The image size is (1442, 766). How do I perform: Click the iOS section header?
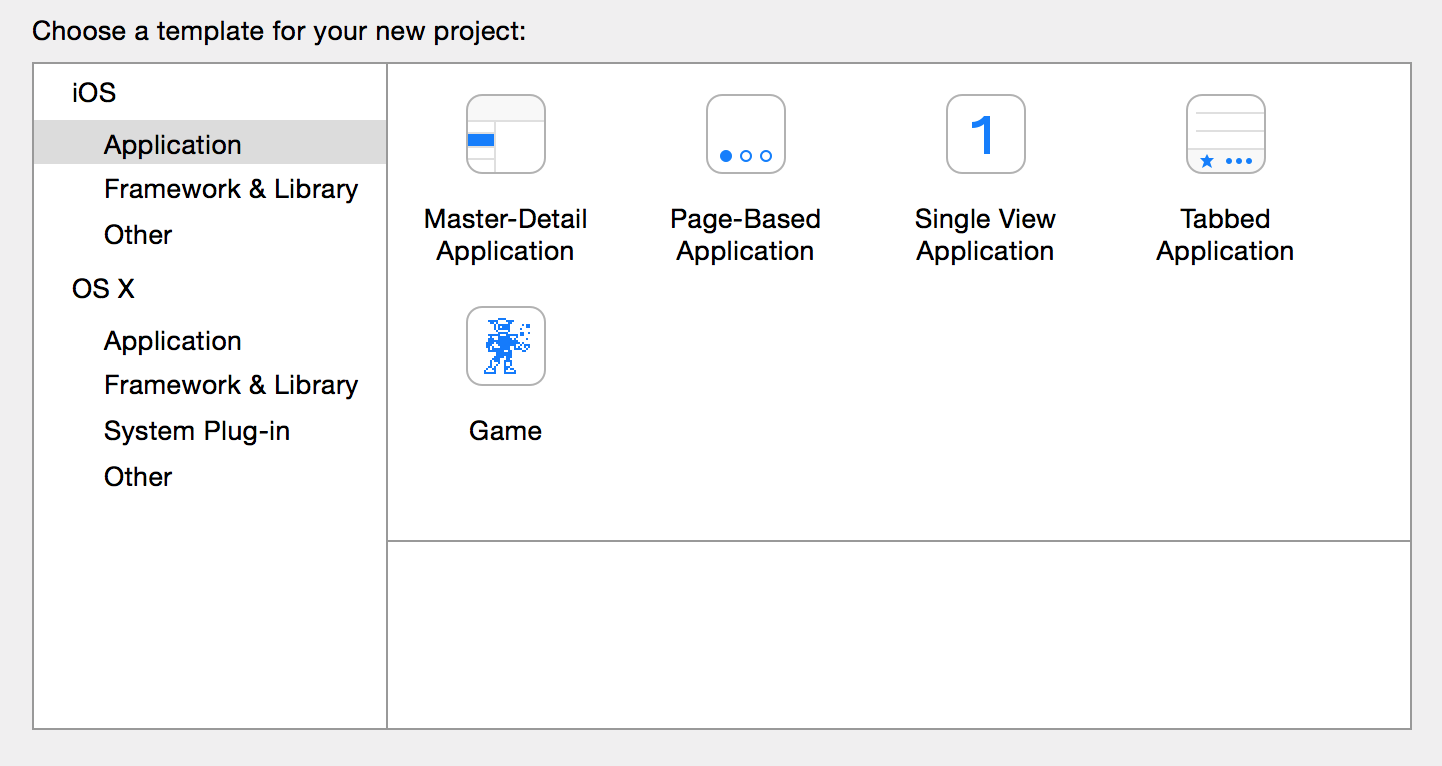94,93
